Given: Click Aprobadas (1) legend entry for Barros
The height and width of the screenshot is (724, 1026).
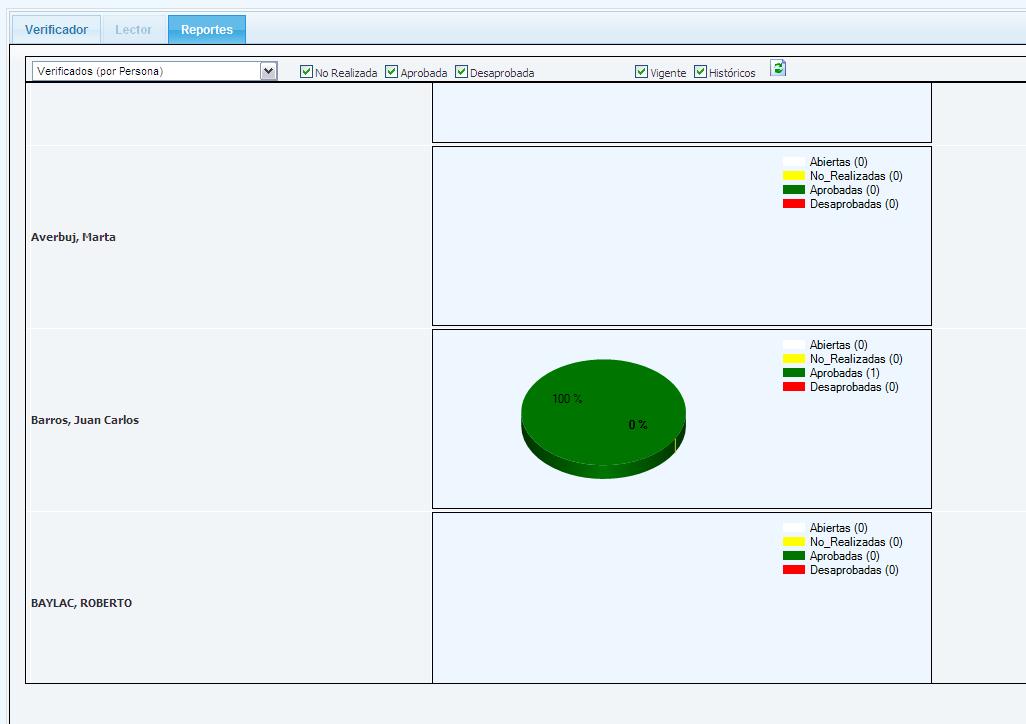Looking at the screenshot, I should [845, 372].
